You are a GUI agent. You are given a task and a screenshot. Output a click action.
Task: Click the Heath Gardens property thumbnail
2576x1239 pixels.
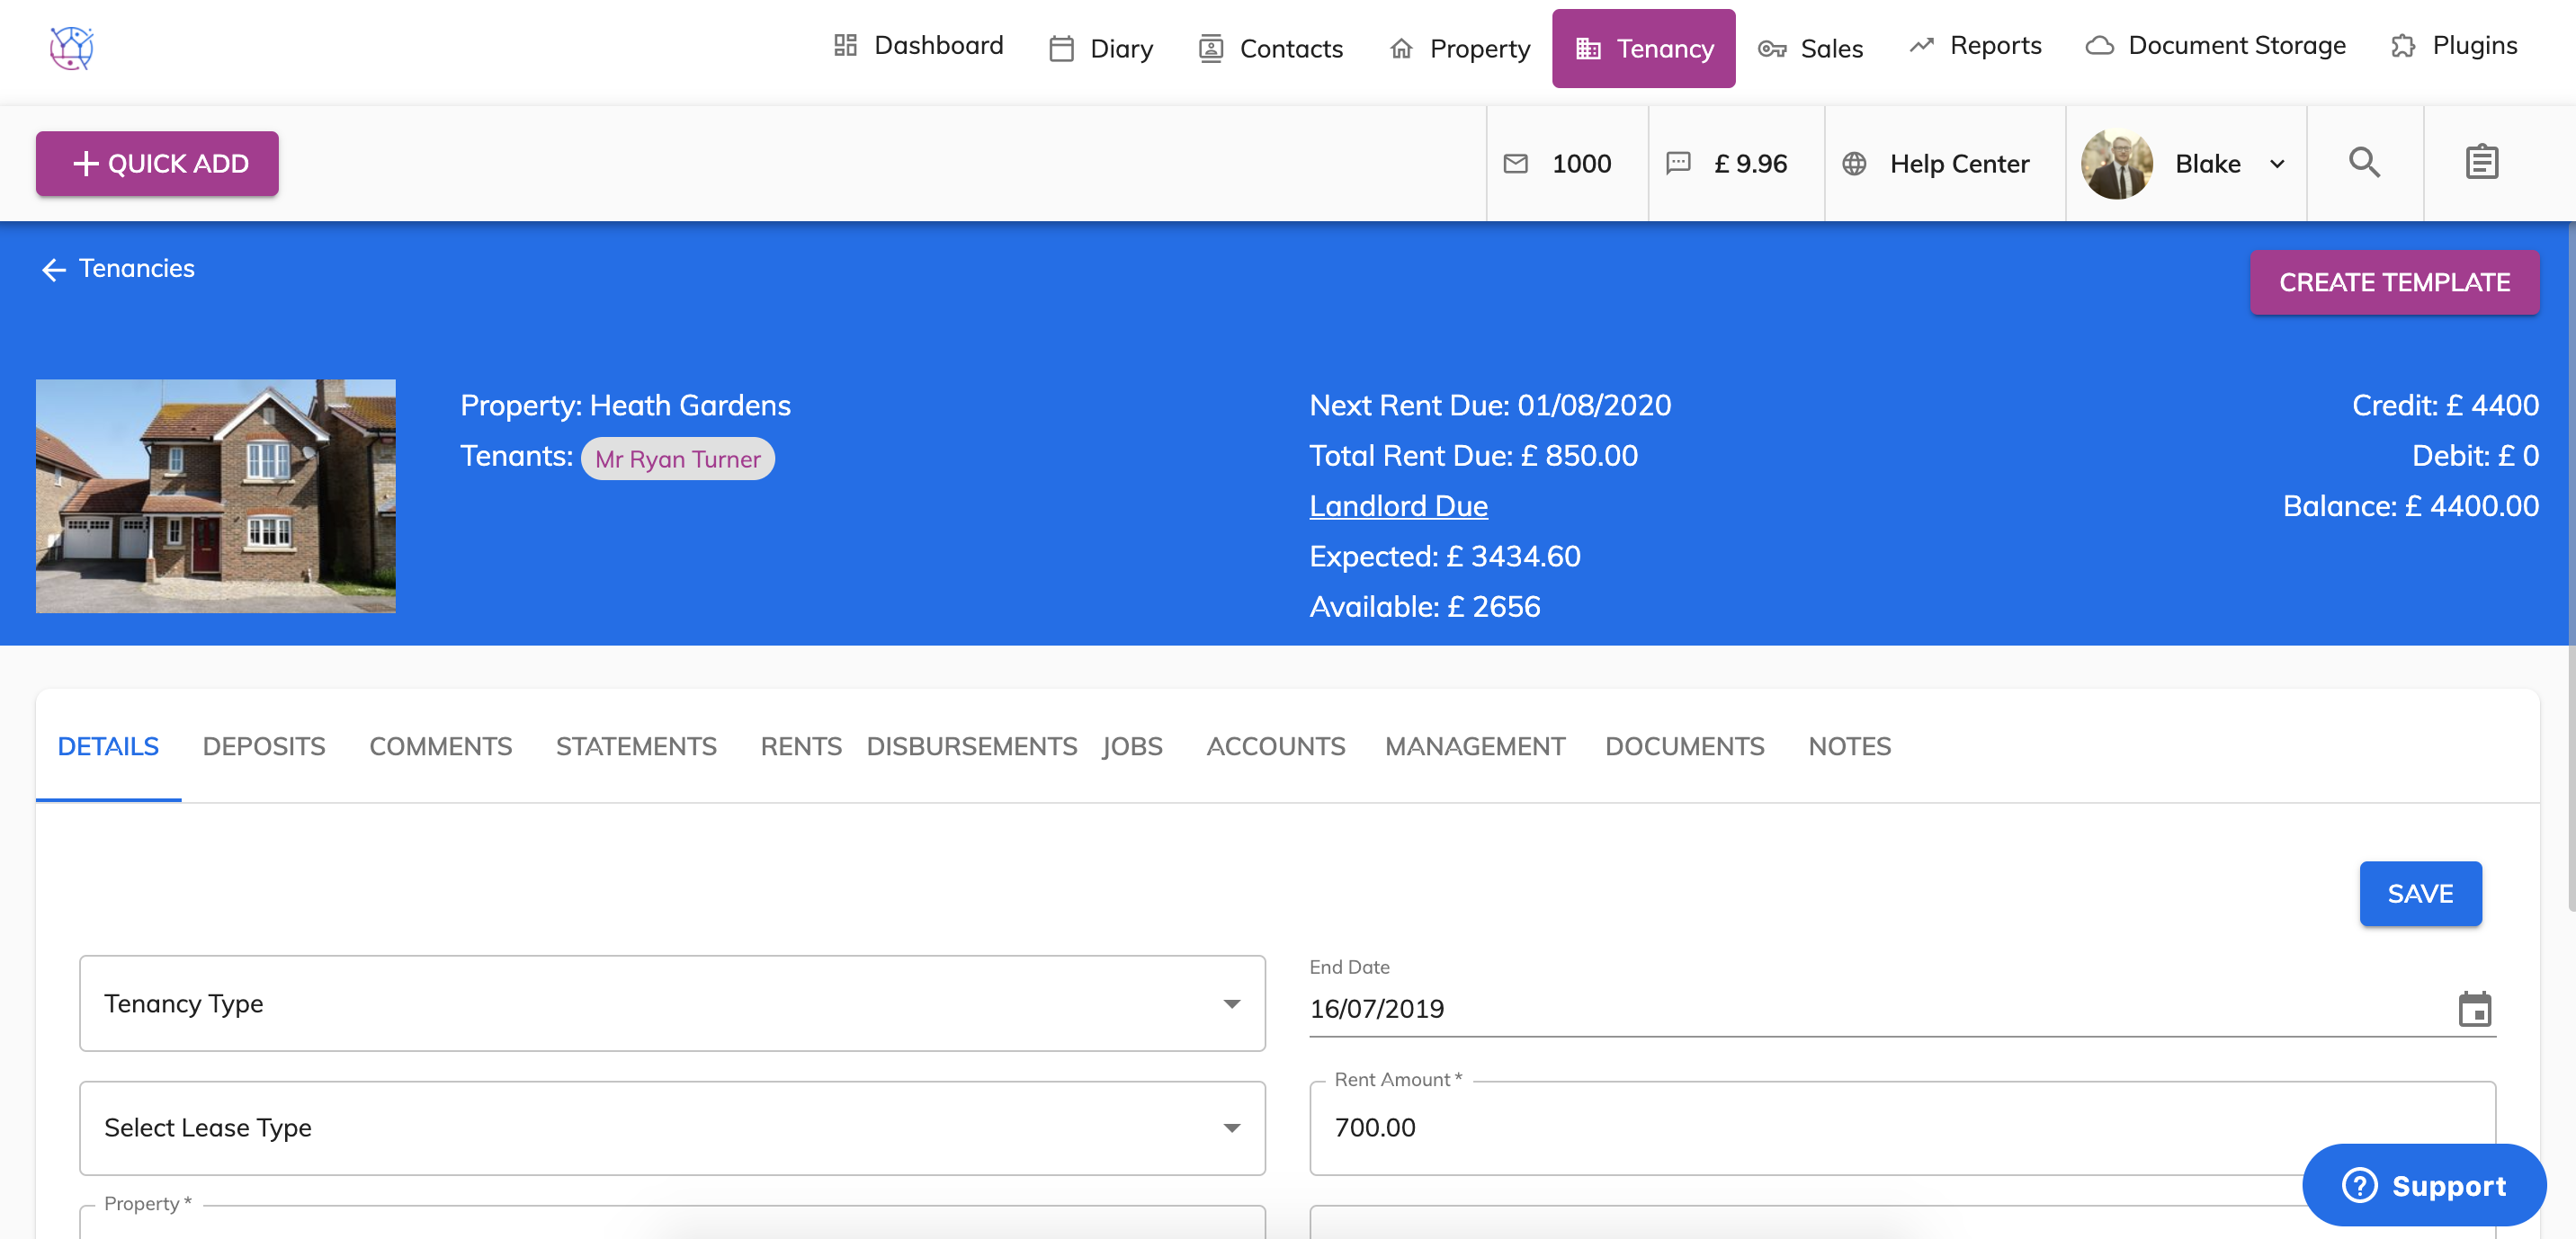216,496
